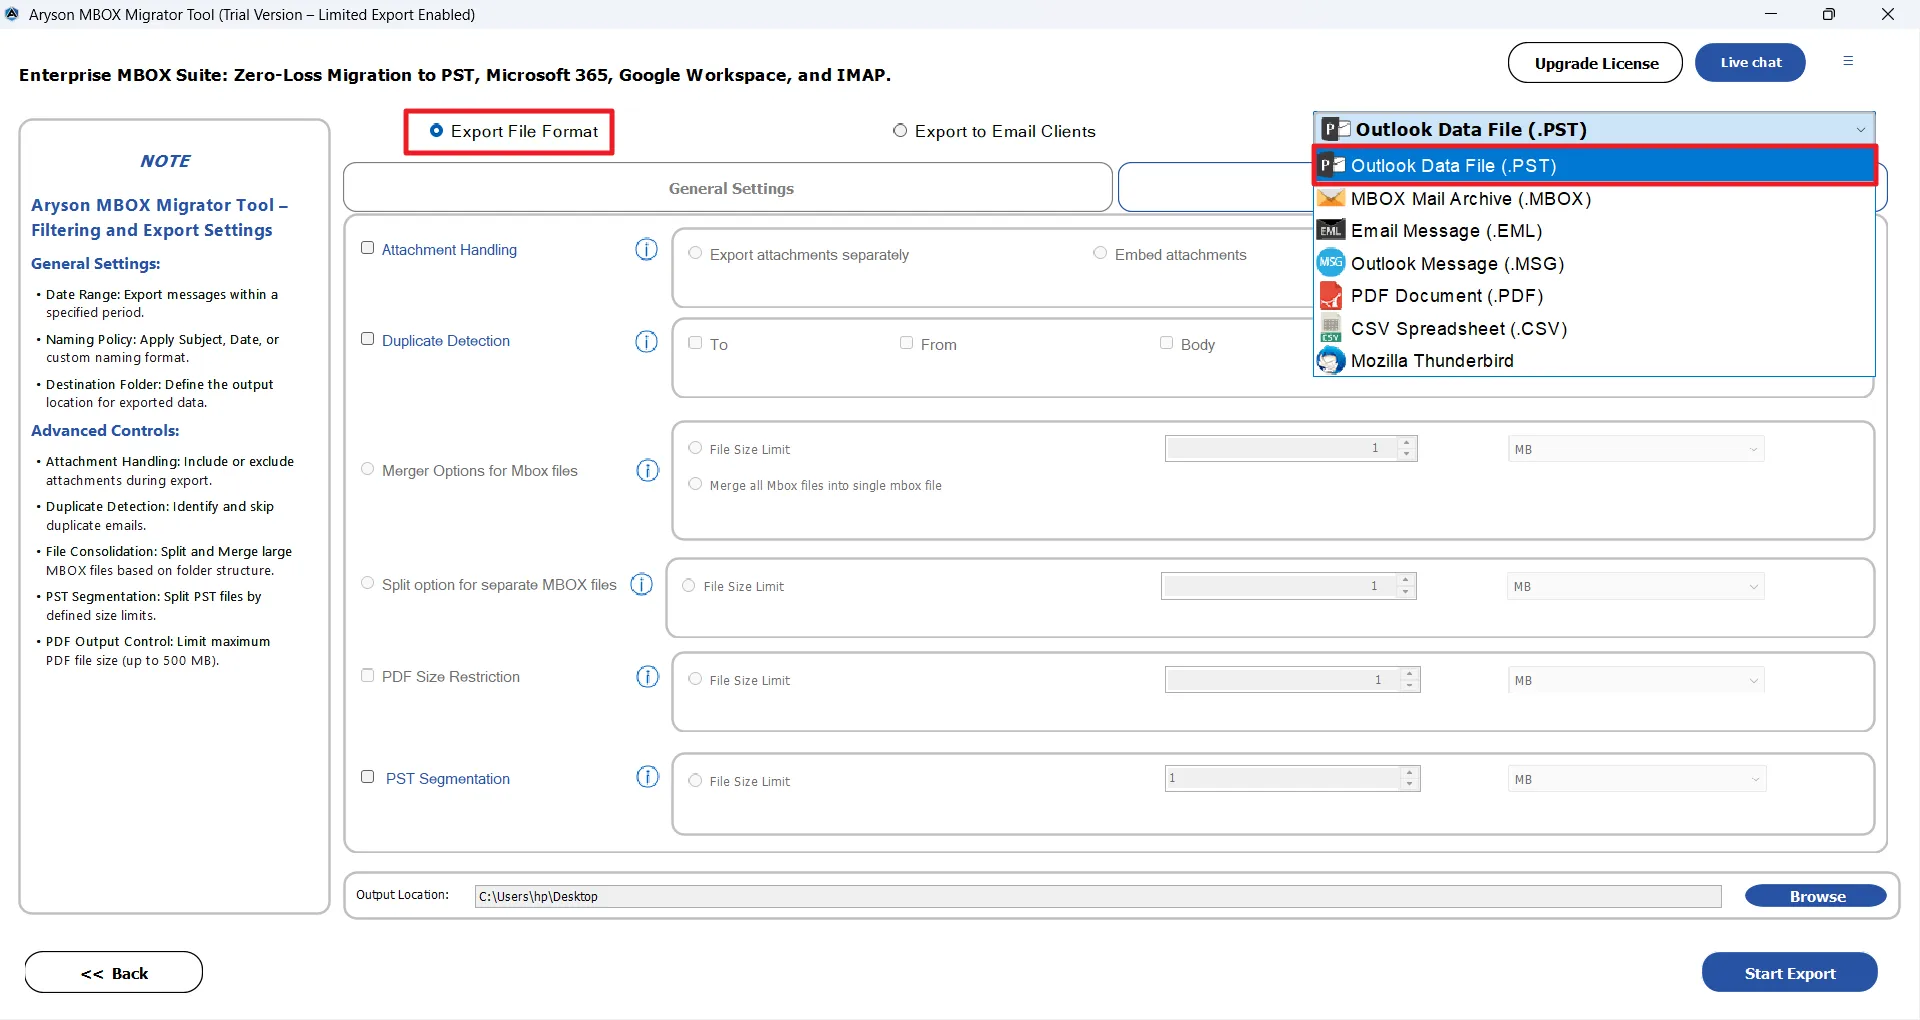Click the Mozilla Thunderbird icon
This screenshot has height=1020, width=1920.
click(x=1331, y=360)
